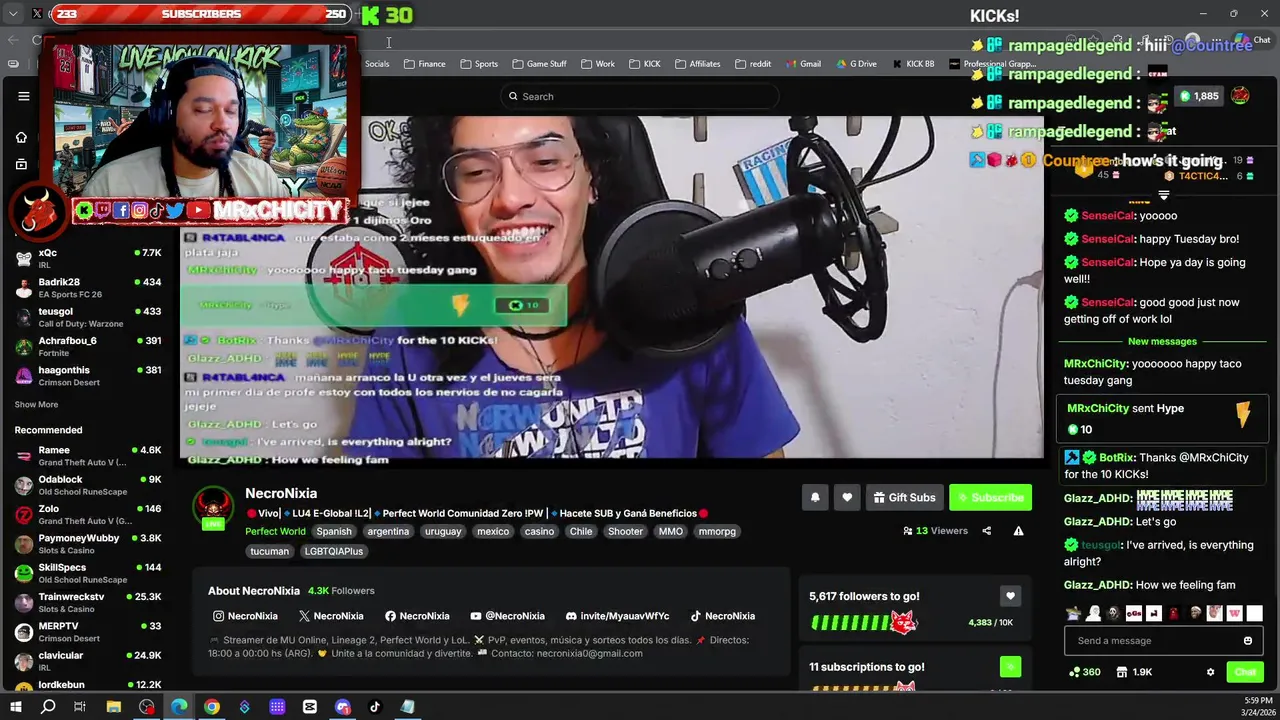Screen dimensions: 1280x720
Task: Click the notification bell for NecroNixia
Action: 815,497
